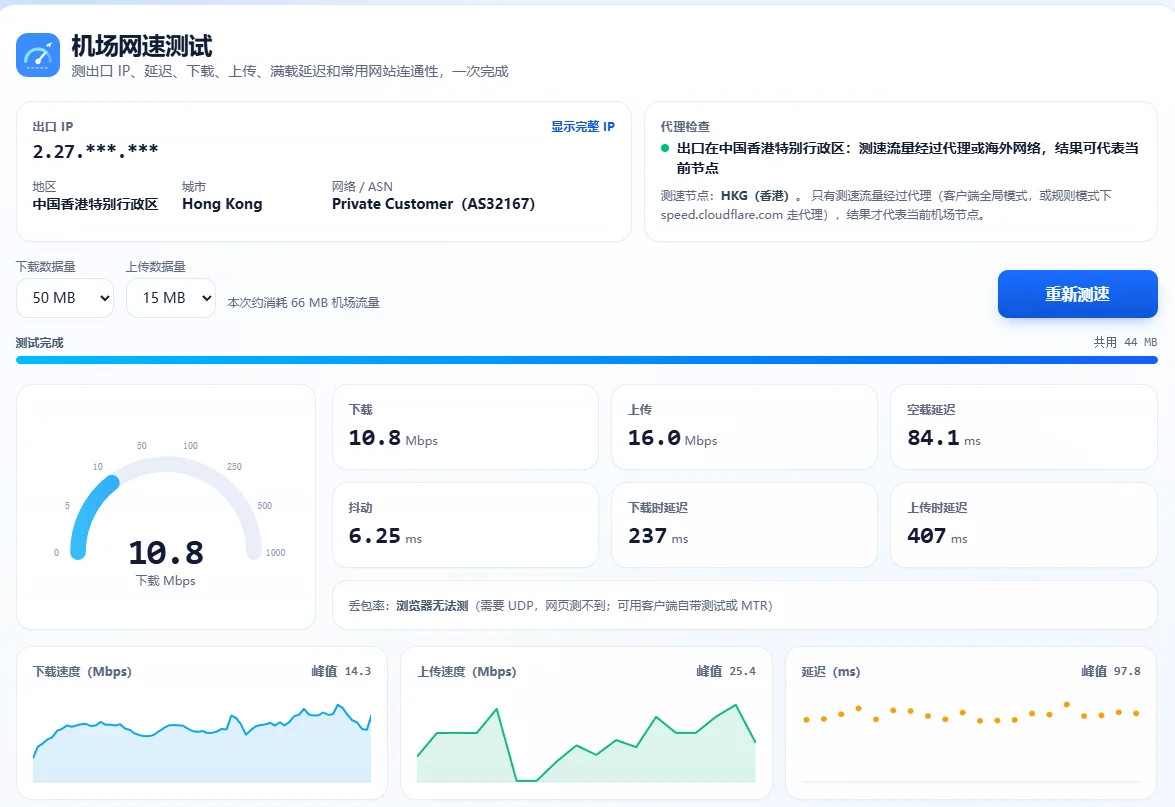Click the 共用 44 MB usage text
The height and width of the screenshot is (807, 1175).
[1126, 342]
